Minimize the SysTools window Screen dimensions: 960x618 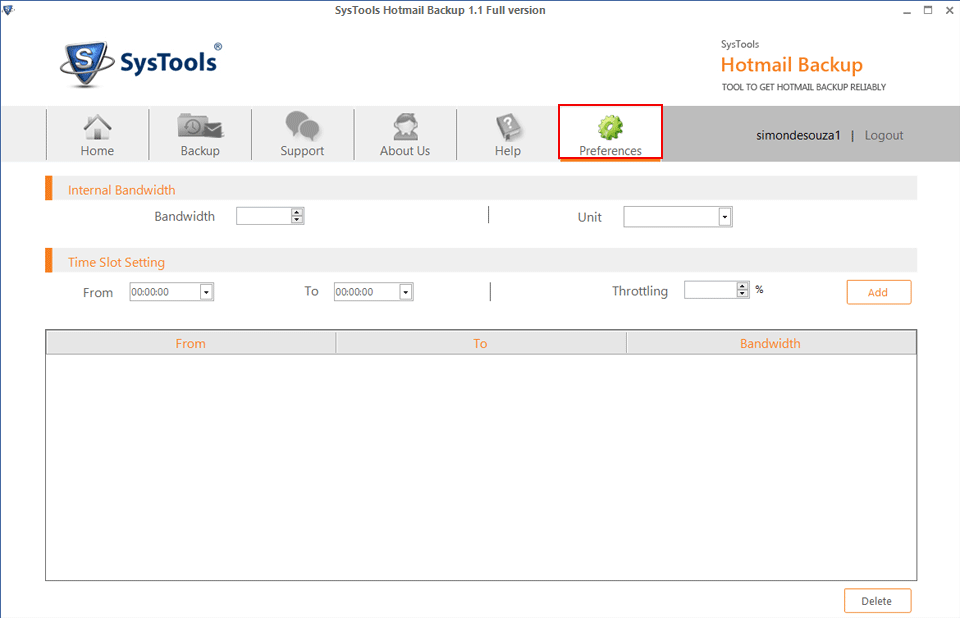(x=907, y=10)
